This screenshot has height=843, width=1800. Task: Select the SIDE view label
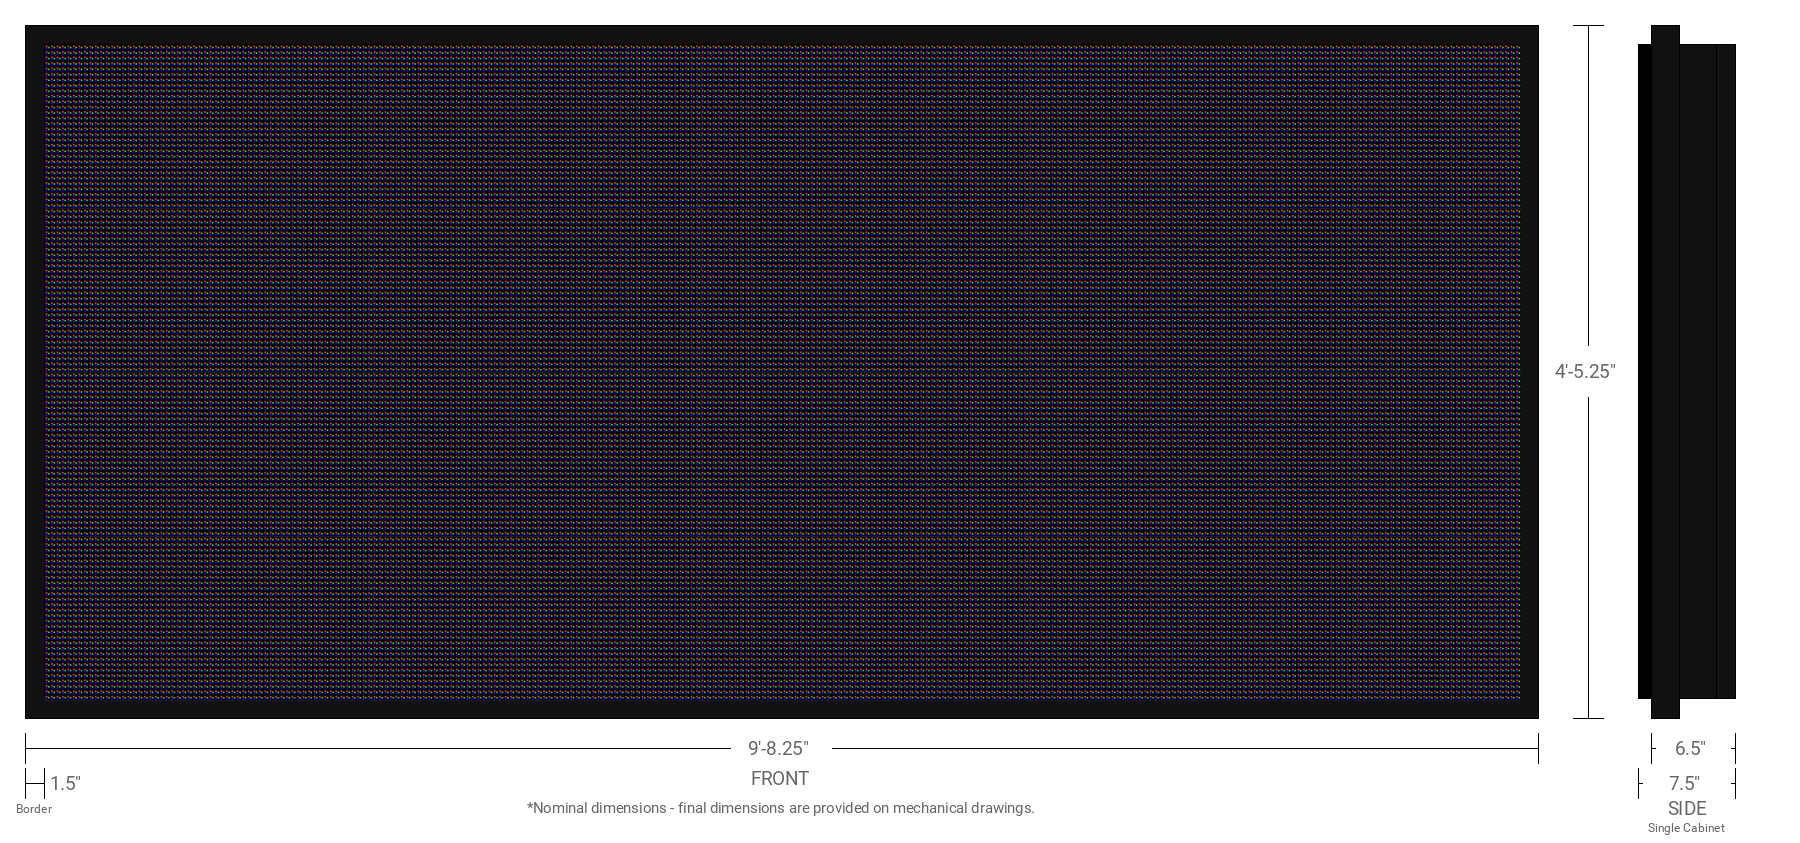click(x=1686, y=808)
